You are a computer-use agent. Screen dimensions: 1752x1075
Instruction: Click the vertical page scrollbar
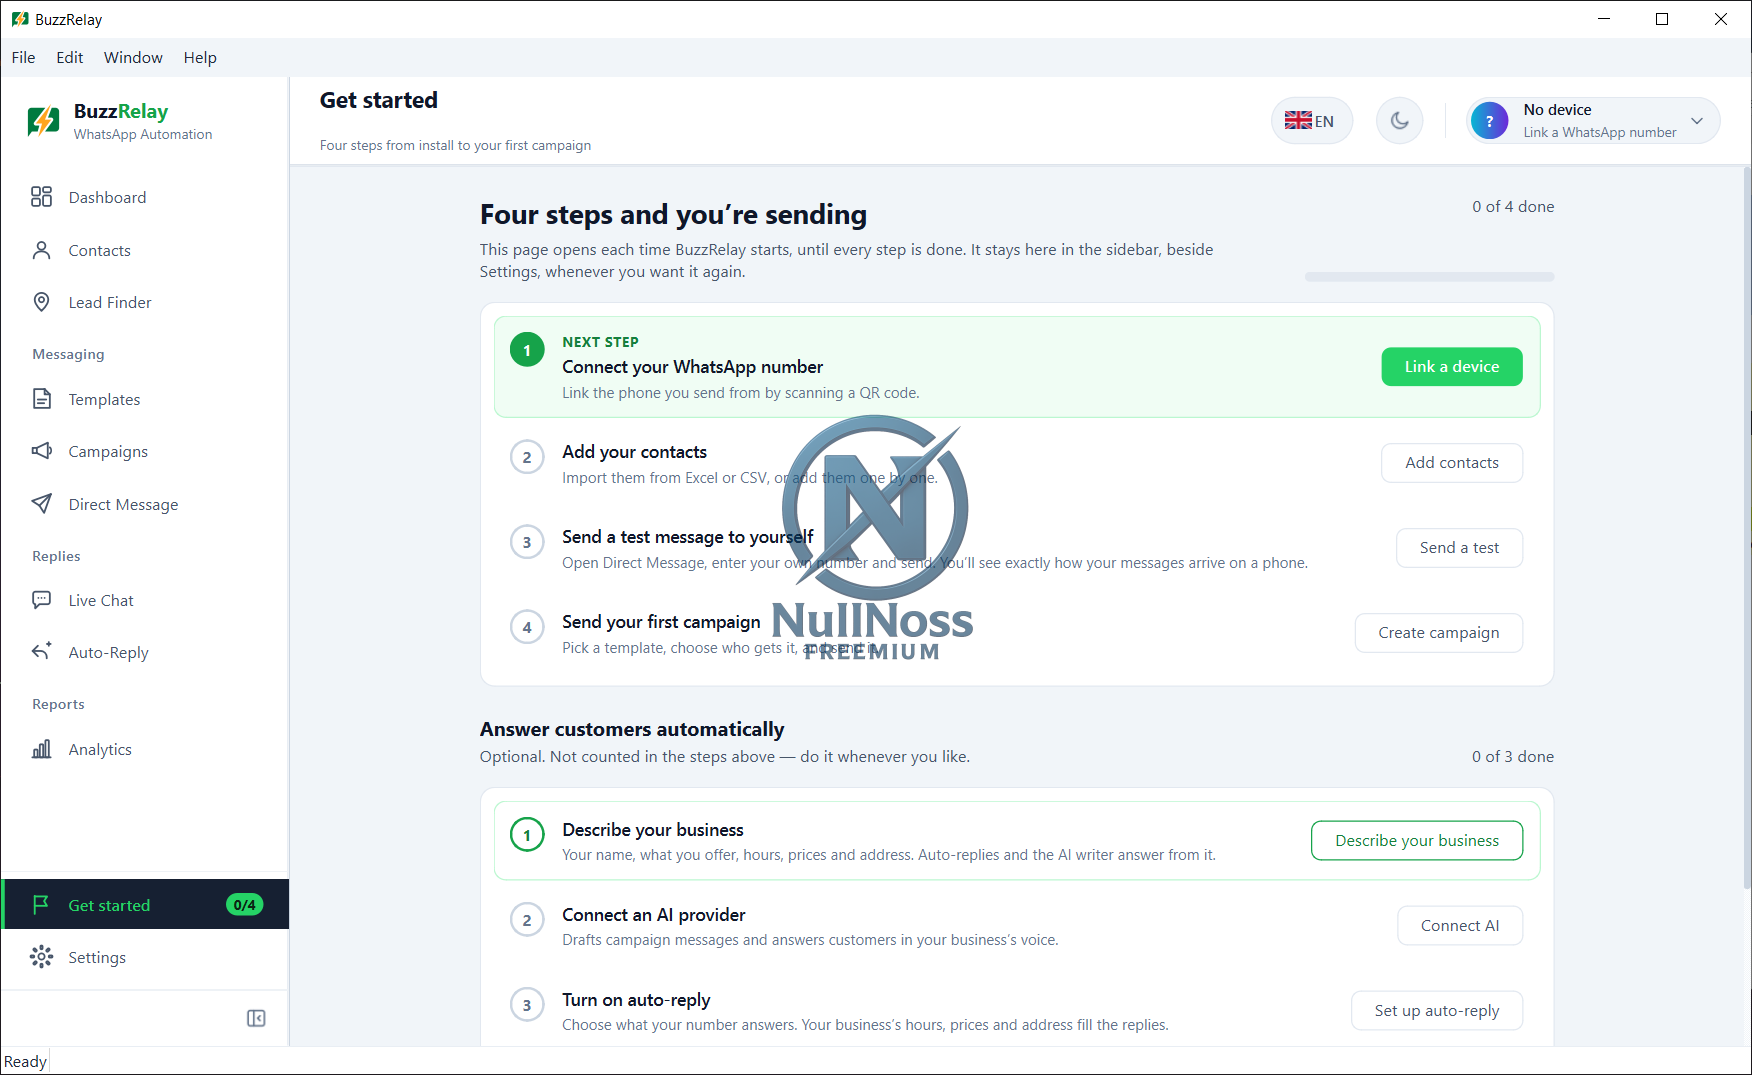point(1747,528)
